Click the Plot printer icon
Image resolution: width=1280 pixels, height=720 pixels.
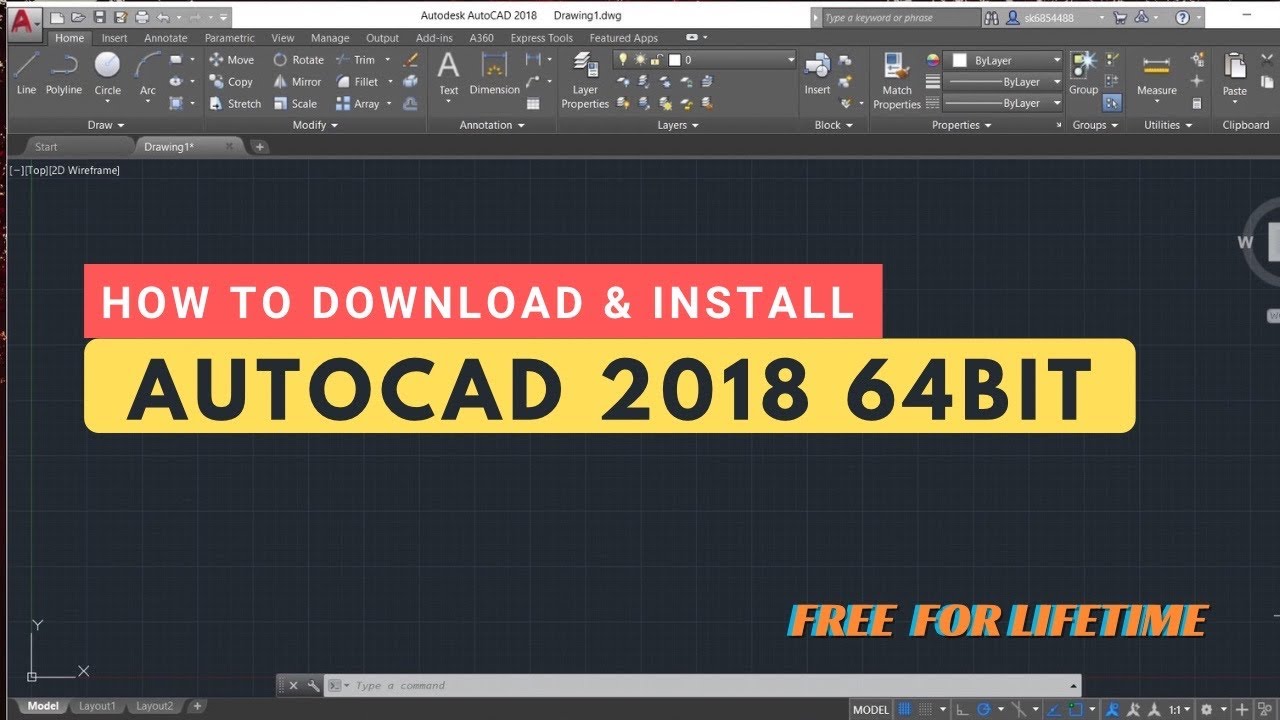point(142,17)
